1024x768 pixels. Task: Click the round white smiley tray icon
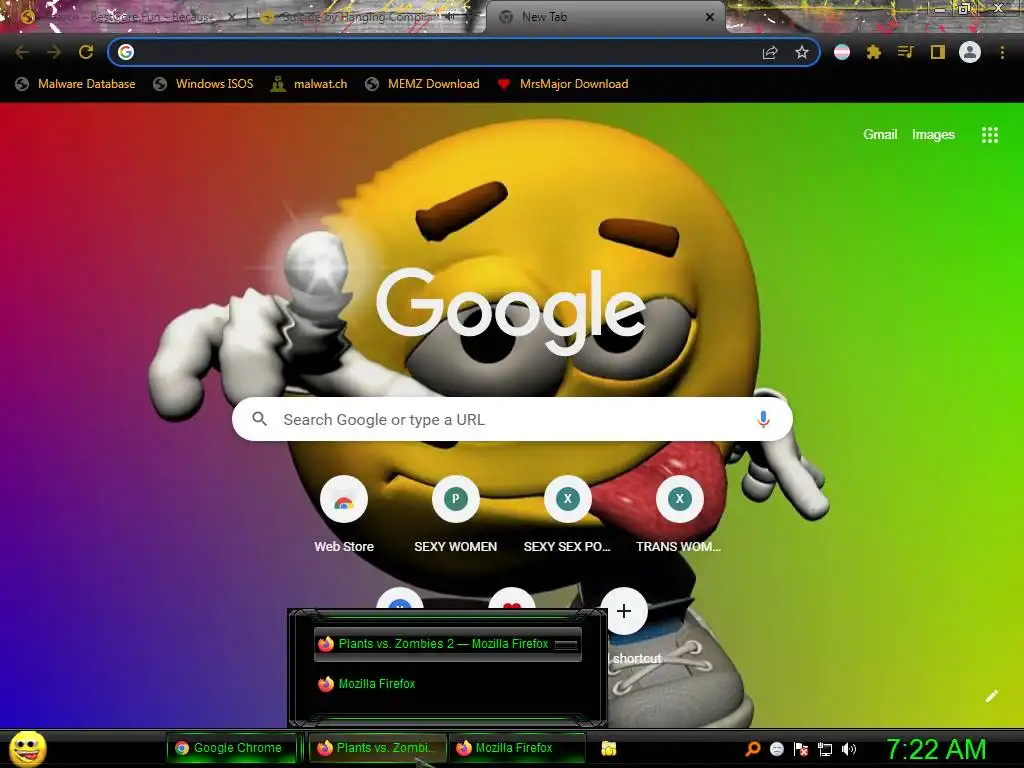pyautogui.click(x=776, y=749)
